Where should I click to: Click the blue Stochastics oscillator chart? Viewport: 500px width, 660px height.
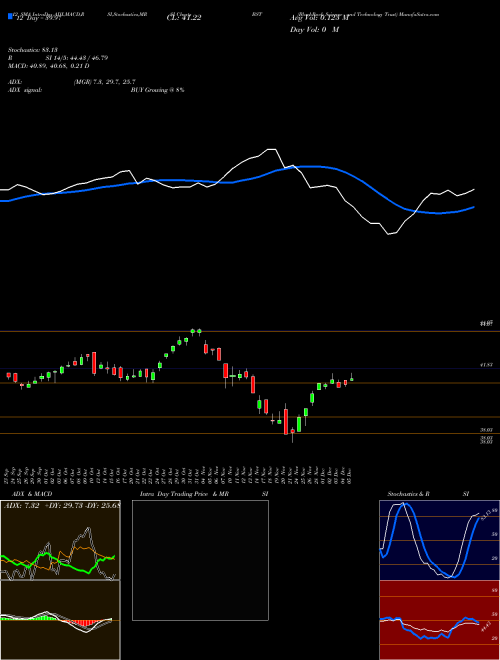pos(439,540)
